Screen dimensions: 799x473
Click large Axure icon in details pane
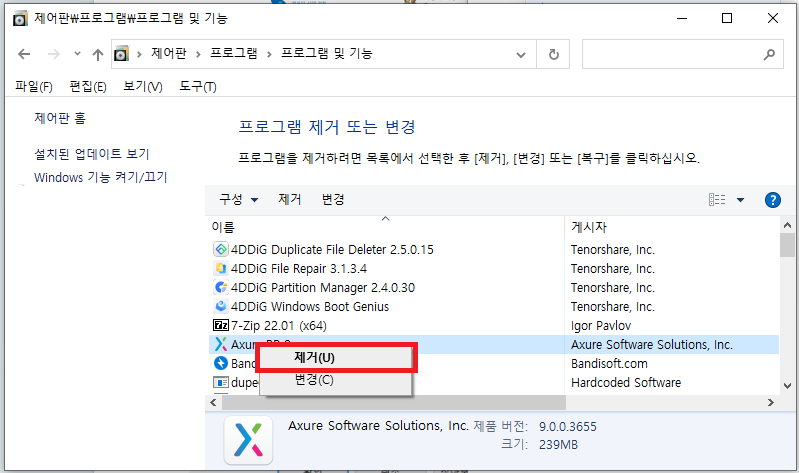click(x=248, y=440)
